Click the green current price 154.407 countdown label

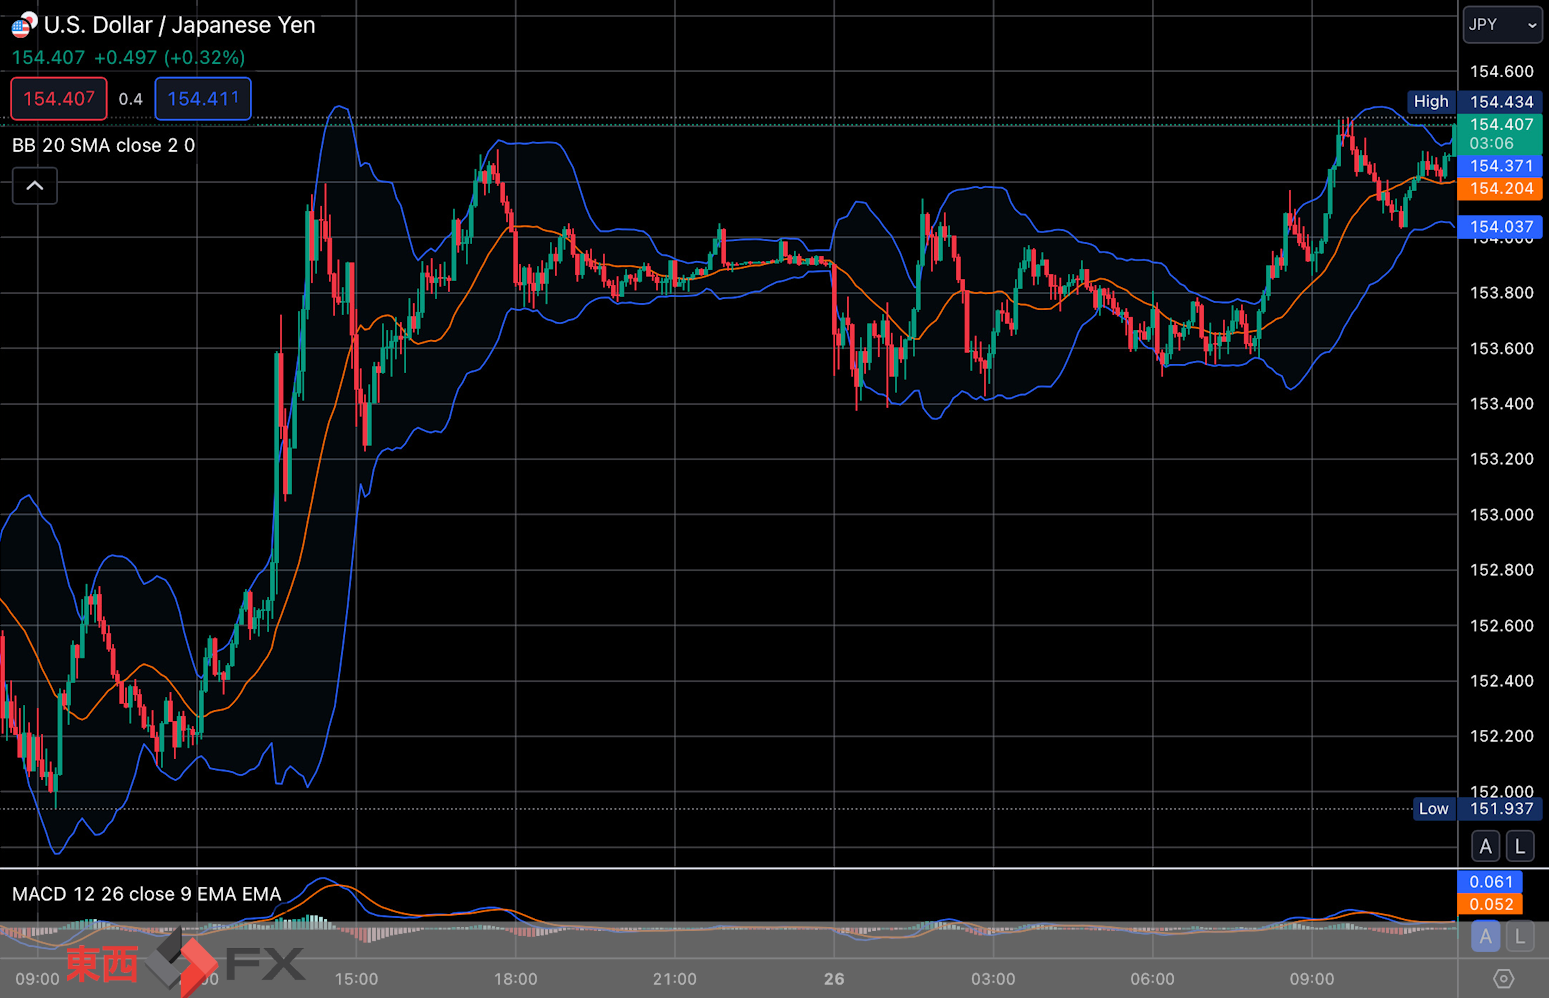coord(1500,134)
